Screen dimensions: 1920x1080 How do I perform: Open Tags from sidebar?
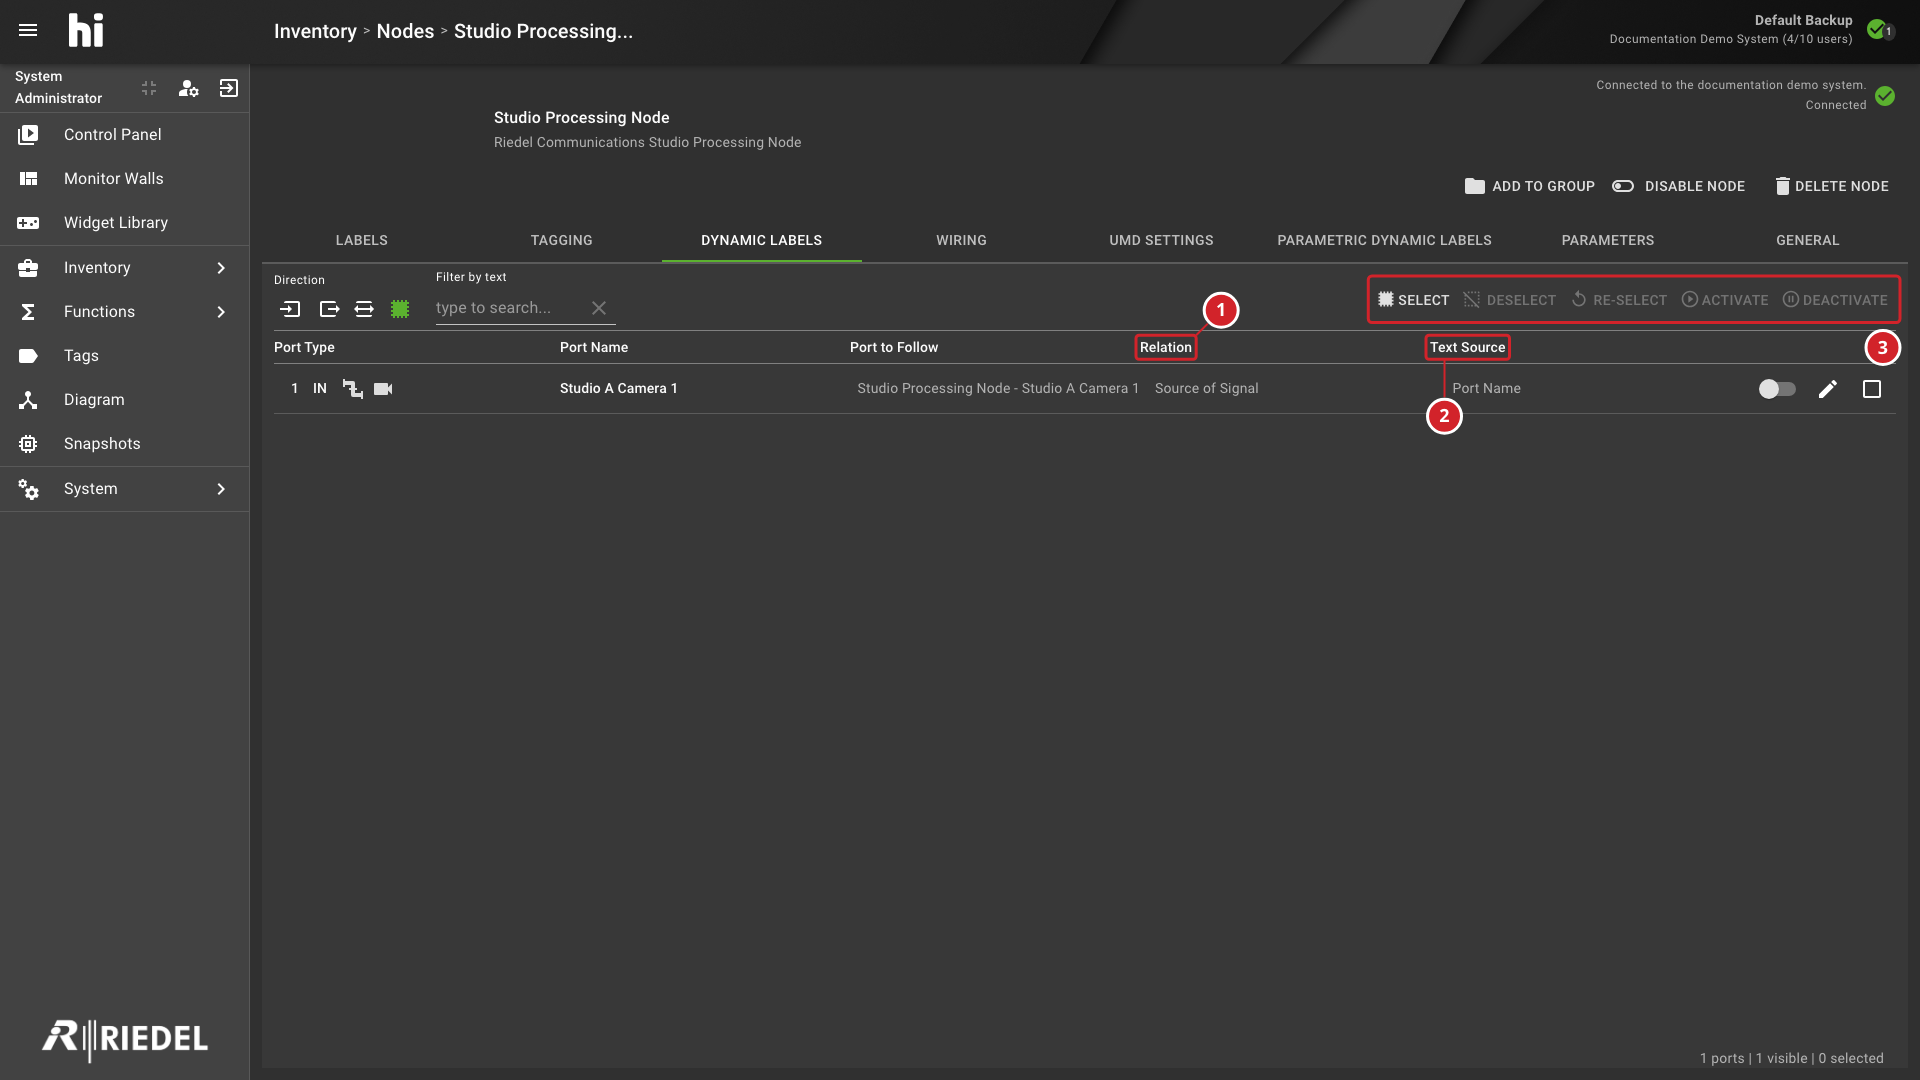coord(125,355)
